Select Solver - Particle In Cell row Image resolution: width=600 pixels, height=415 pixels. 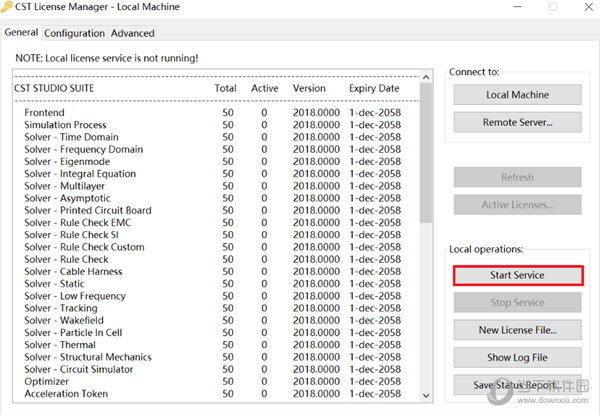pyautogui.click(x=212, y=333)
